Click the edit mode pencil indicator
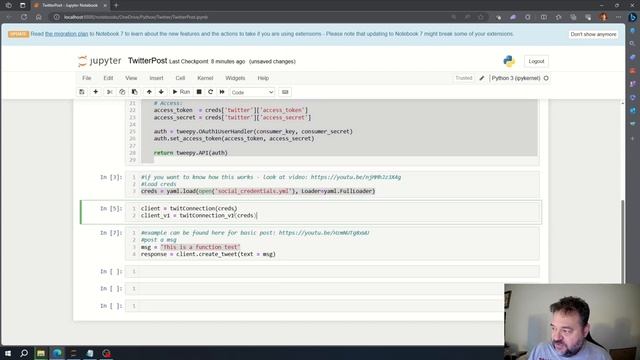 (x=482, y=78)
